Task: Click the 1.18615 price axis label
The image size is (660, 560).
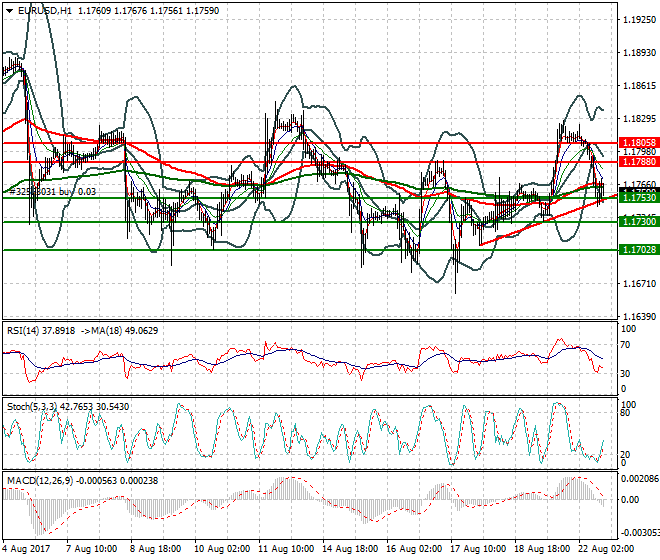Action: (639, 86)
